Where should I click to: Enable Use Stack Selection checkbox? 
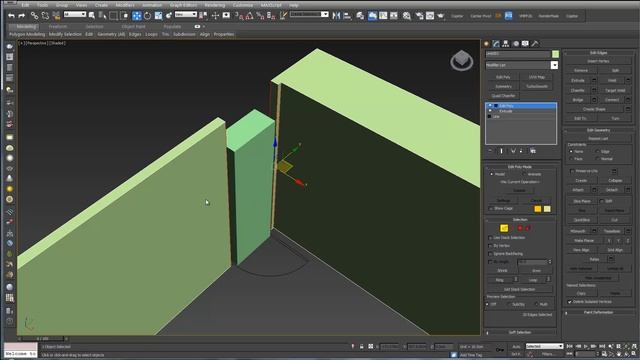(490, 238)
